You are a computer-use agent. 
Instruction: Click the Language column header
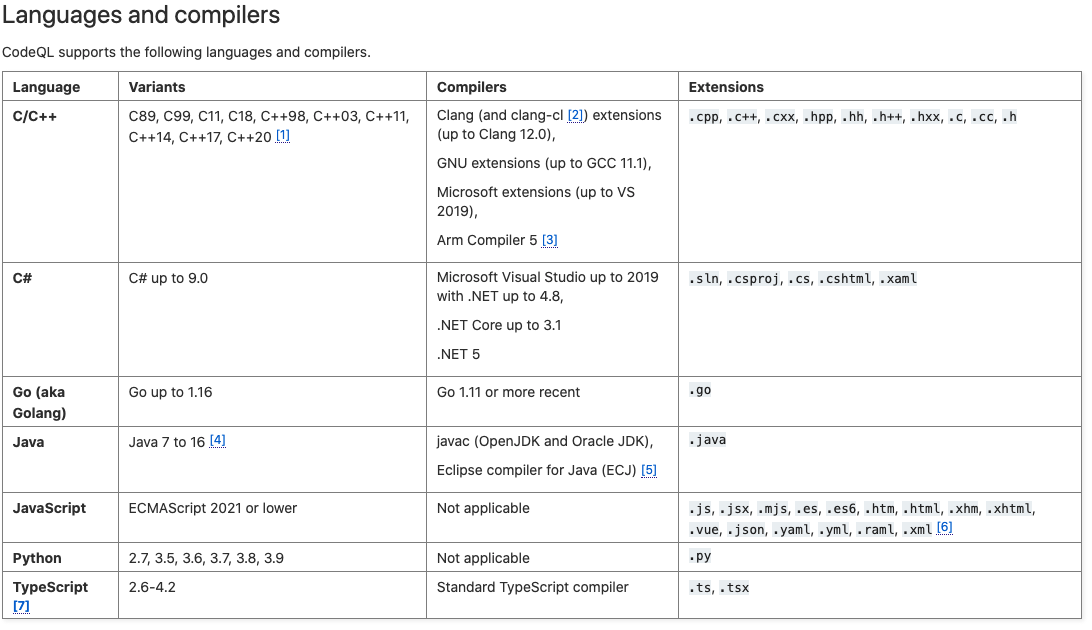coord(46,87)
